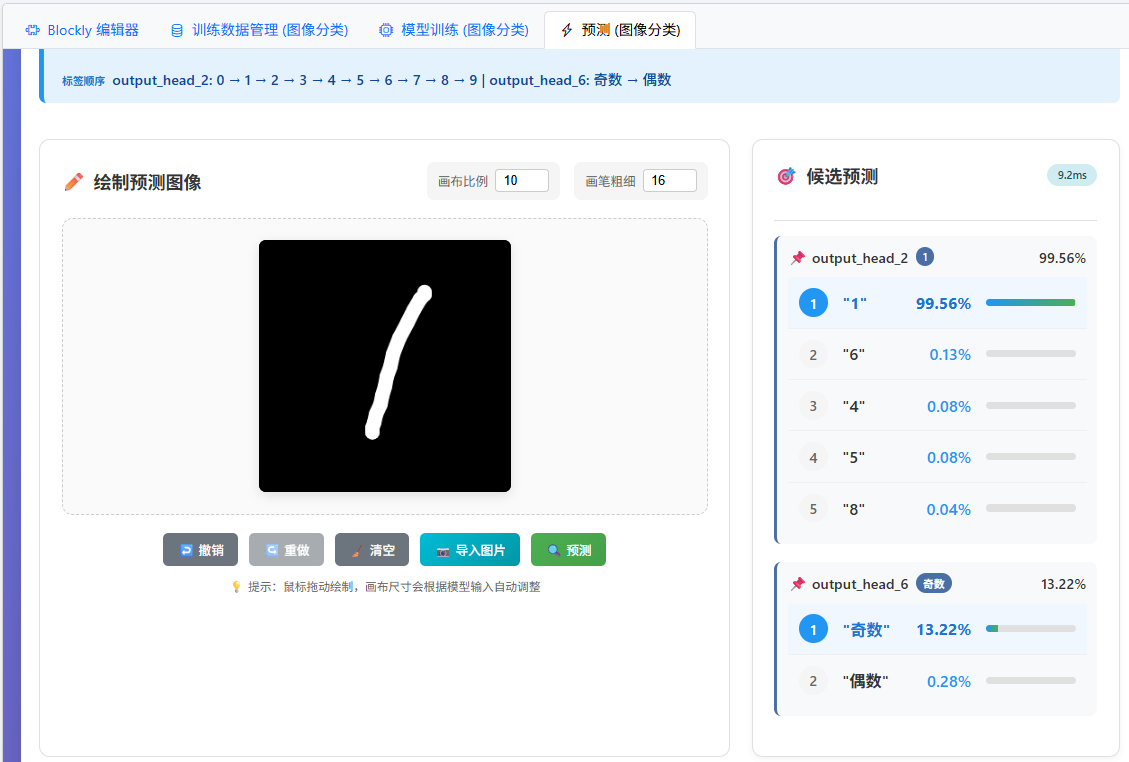The image size is (1129, 762).
Task: Click the target icon beside 候选预测
Action: (786, 176)
